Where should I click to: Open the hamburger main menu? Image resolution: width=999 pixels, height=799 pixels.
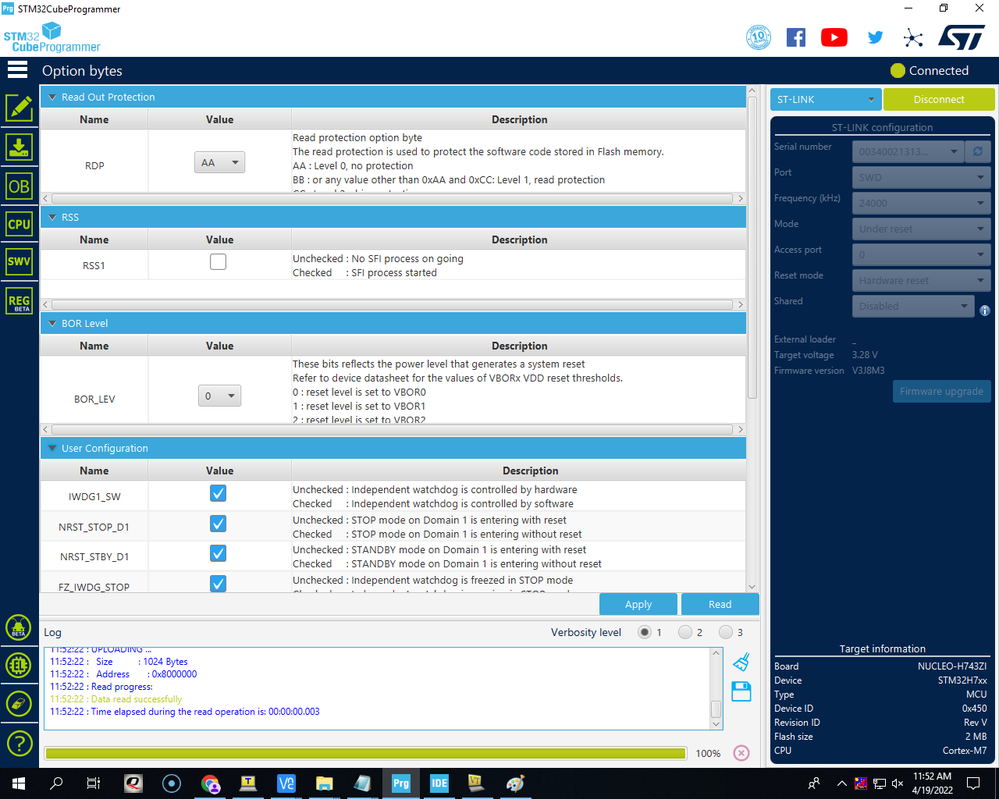[x=17, y=69]
